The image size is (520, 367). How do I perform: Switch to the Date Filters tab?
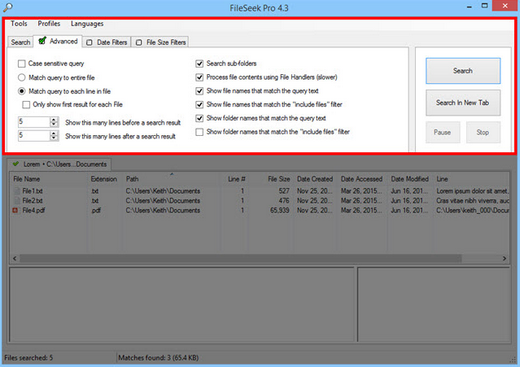coord(107,42)
